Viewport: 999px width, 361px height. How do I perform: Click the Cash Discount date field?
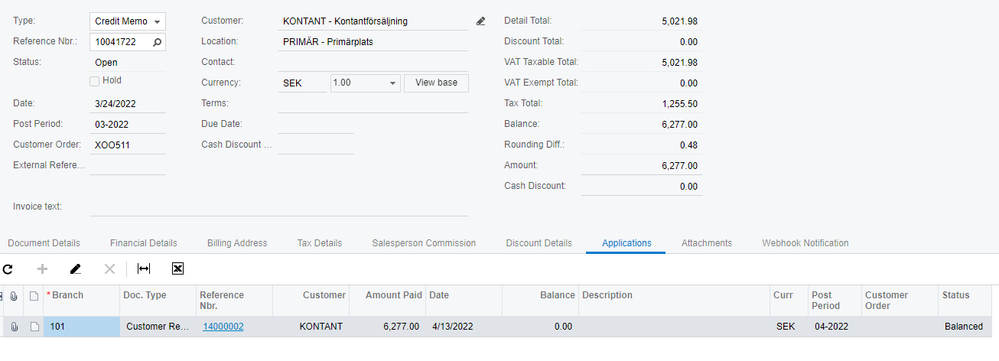click(x=315, y=145)
